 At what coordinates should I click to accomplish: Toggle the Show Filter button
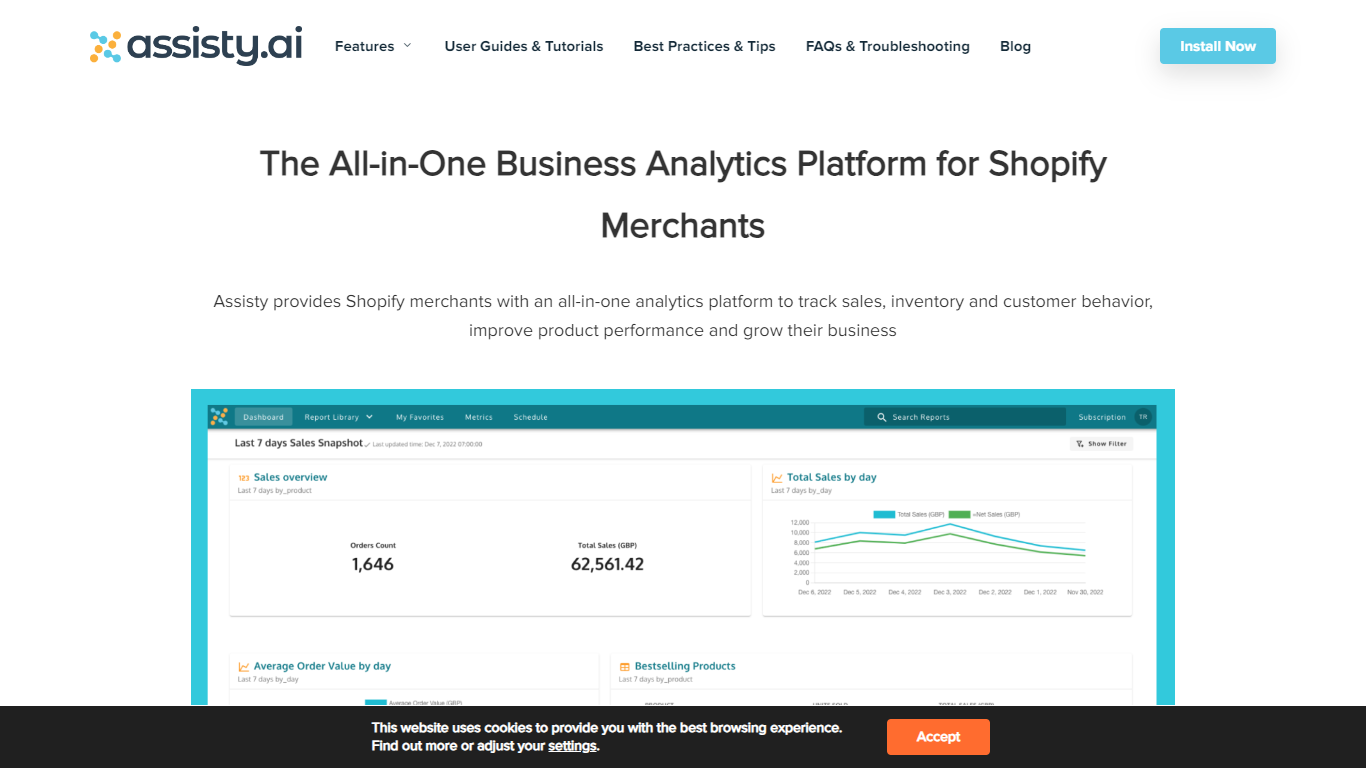tap(1101, 444)
